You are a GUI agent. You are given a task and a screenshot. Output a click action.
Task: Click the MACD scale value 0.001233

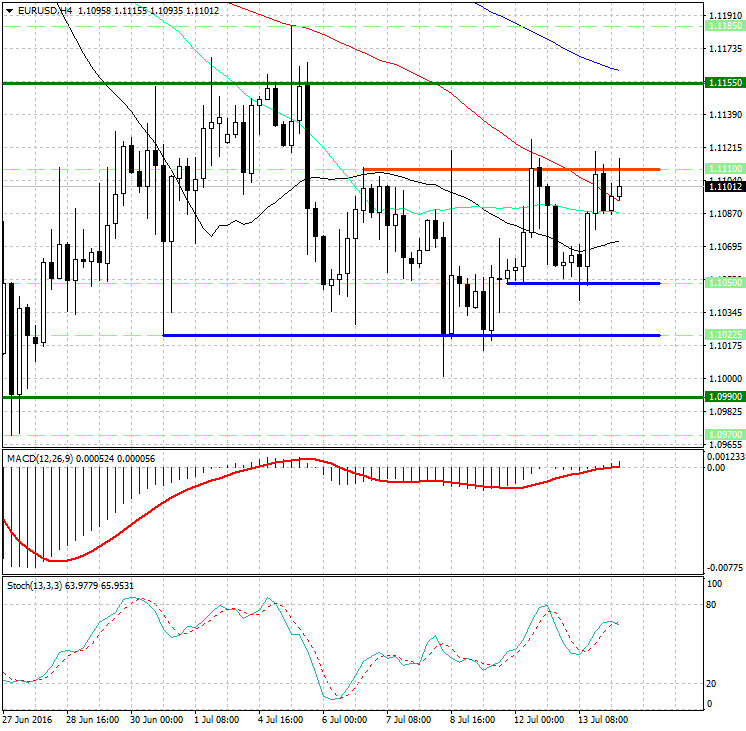[x=725, y=457]
